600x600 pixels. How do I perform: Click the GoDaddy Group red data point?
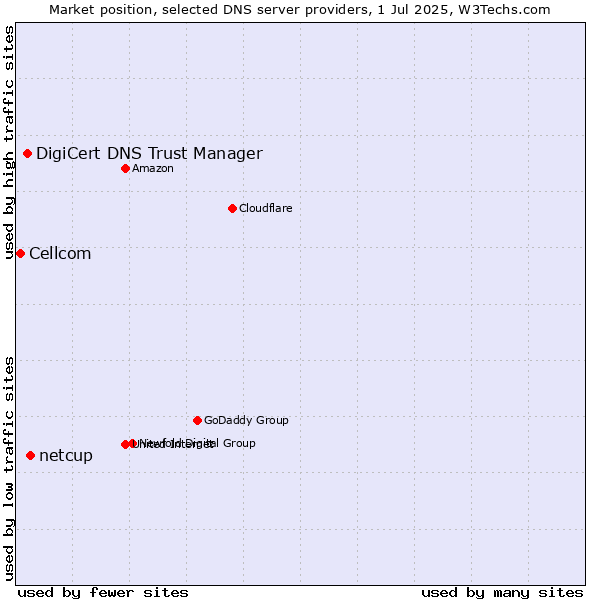click(197, 421)
